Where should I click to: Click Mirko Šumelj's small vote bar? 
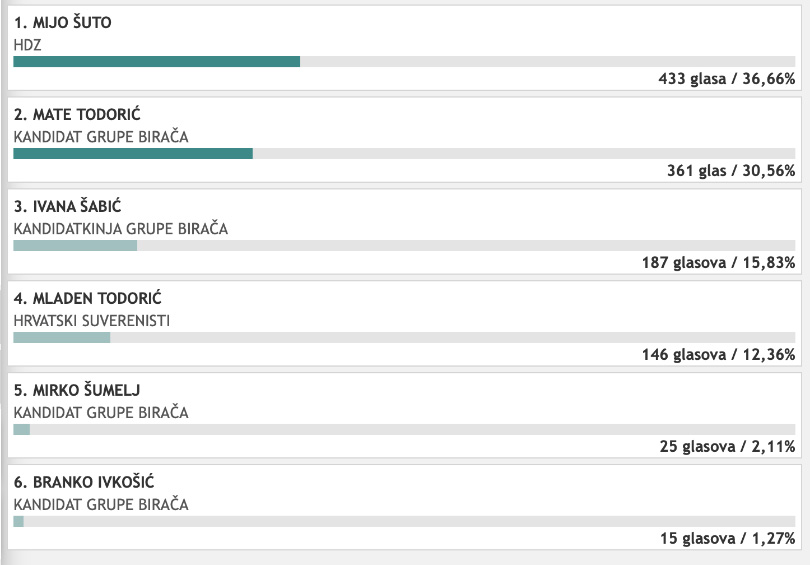click(22, 429)
